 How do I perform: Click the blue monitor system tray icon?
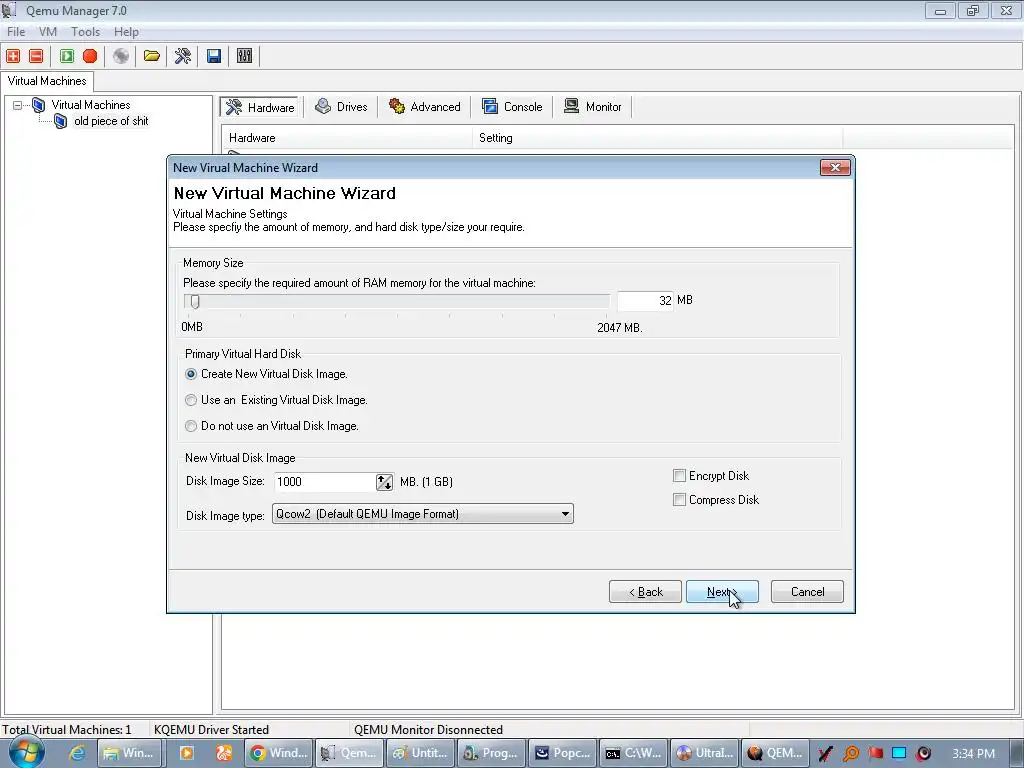point(899,753)
